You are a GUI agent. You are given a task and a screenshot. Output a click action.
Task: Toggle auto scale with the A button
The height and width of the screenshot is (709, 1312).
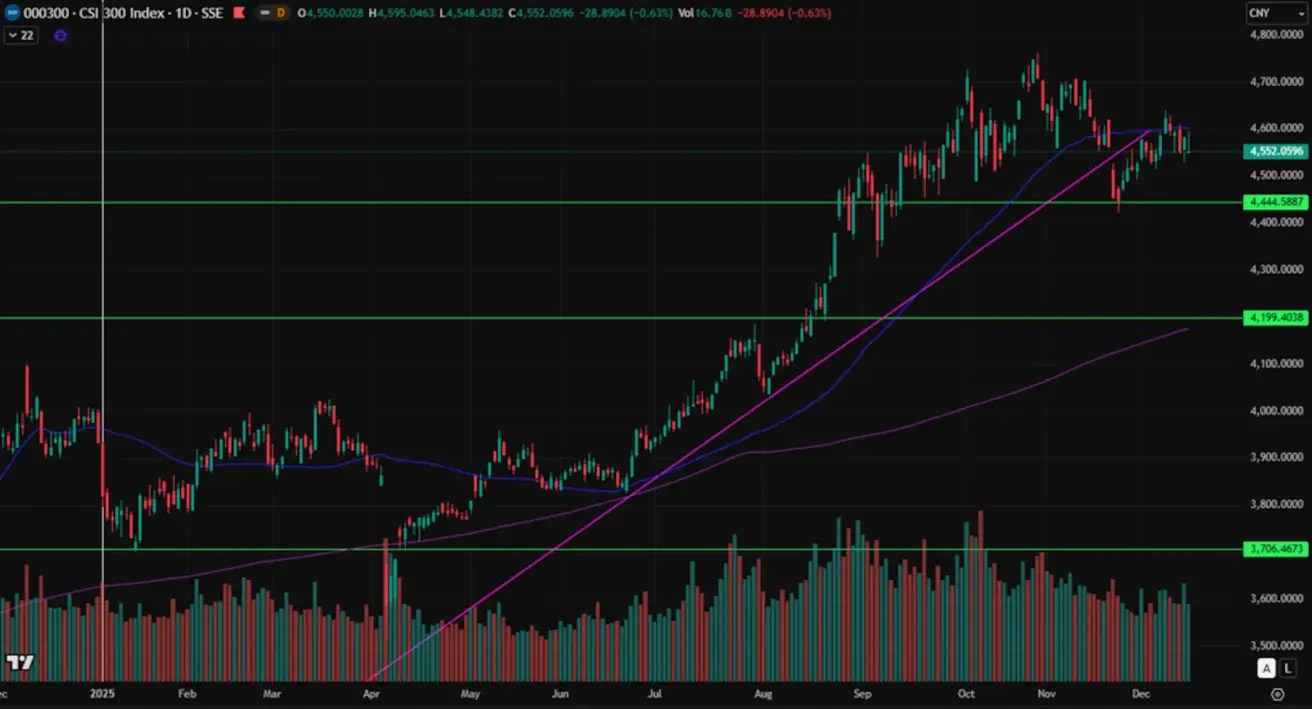tap(1266, 668)
